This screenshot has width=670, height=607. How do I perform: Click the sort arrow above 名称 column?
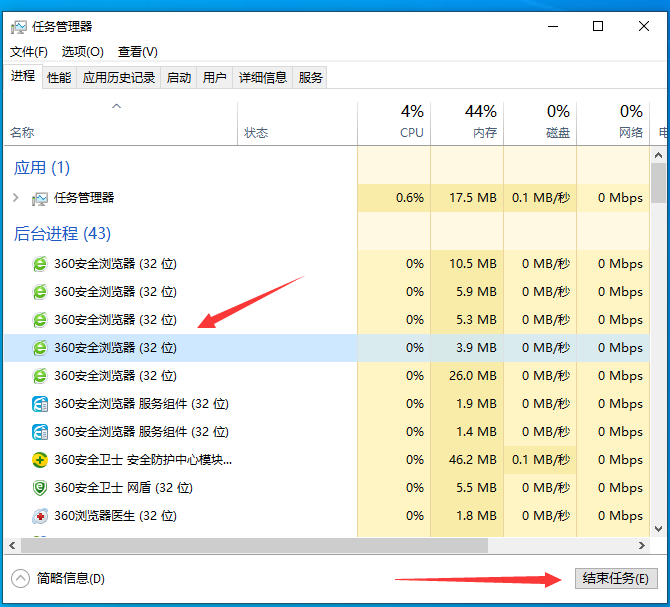pyautogui.click(x=116, y=106)
